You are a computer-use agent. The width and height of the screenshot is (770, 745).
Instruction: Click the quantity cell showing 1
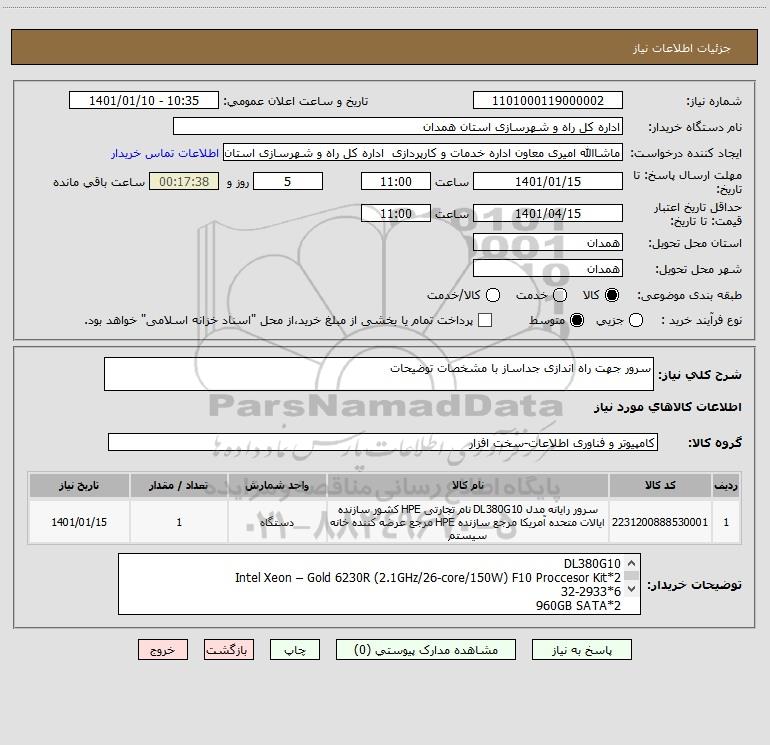click(x=179, y=522)
